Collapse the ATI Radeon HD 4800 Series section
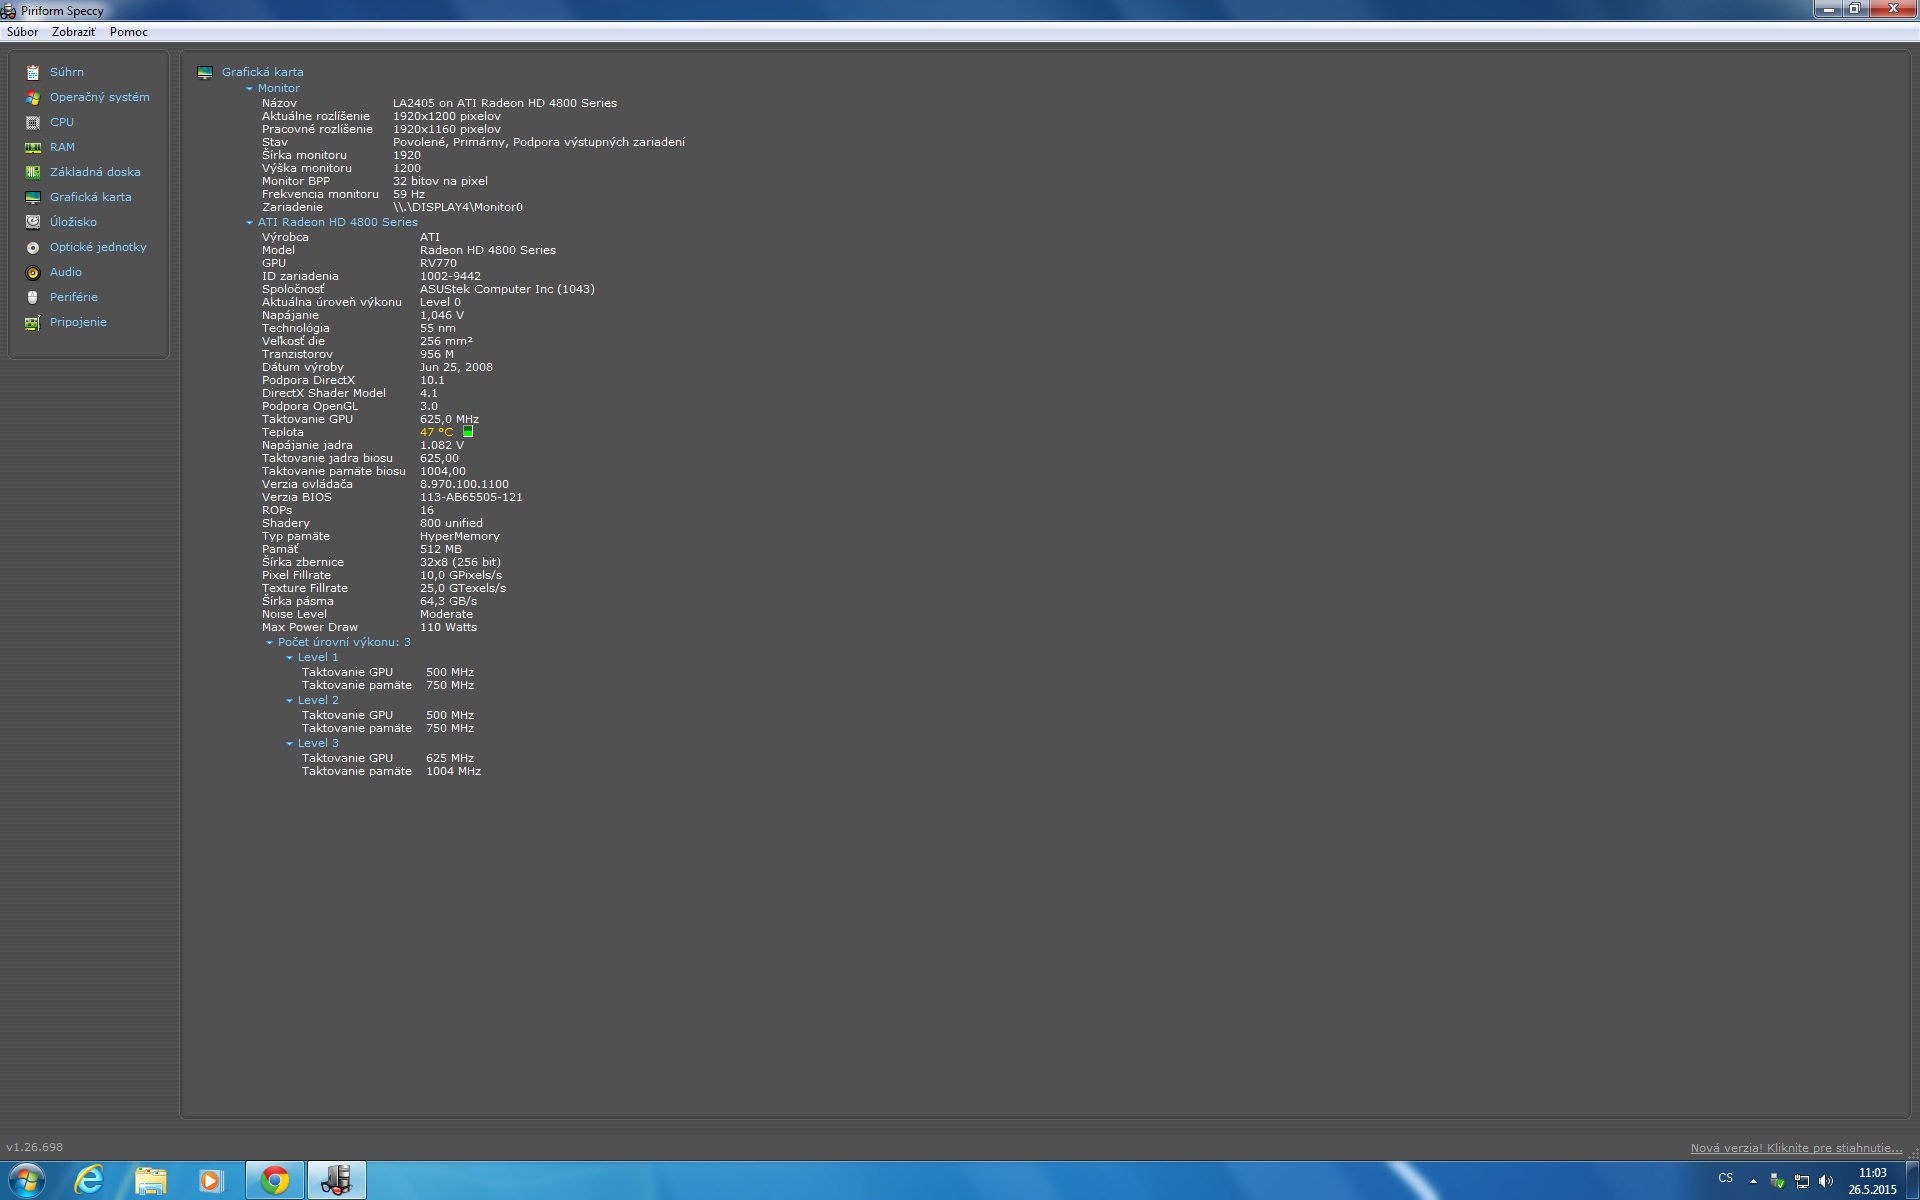Screen dimensions: 1920x1200 249,222
